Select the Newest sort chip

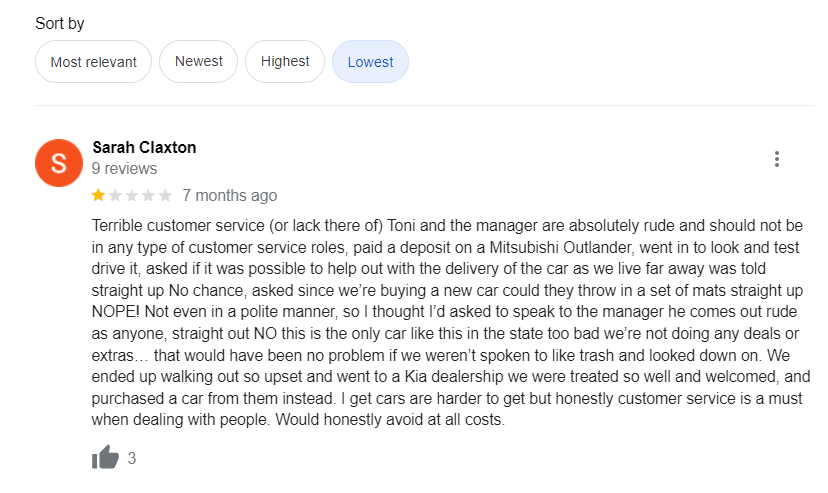pos(198,62)
